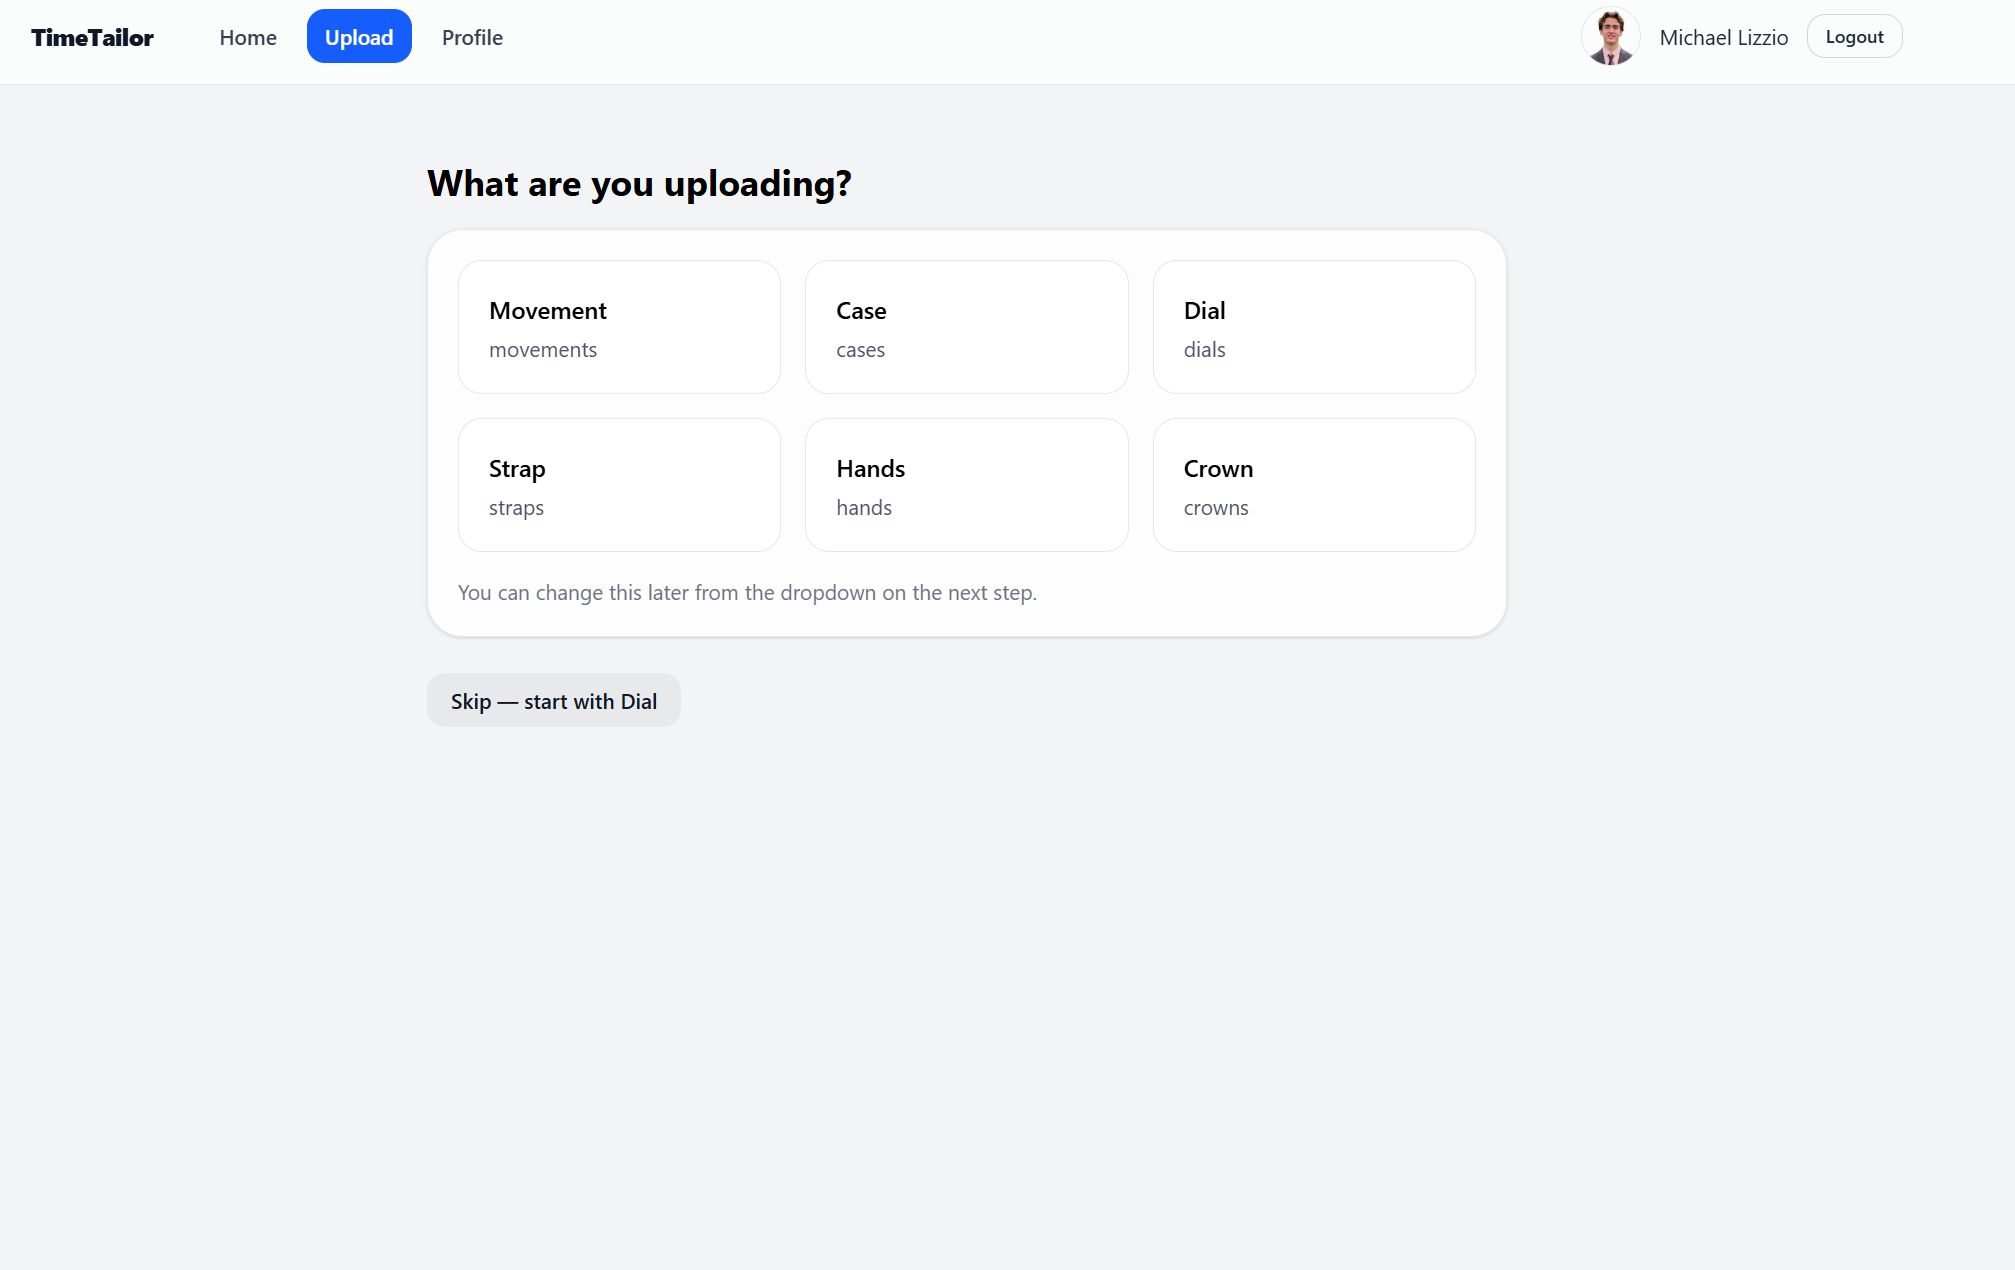2015x1270 pixels.
Task: Click the "crowns" subtitle text
Action: (1216, 508)
